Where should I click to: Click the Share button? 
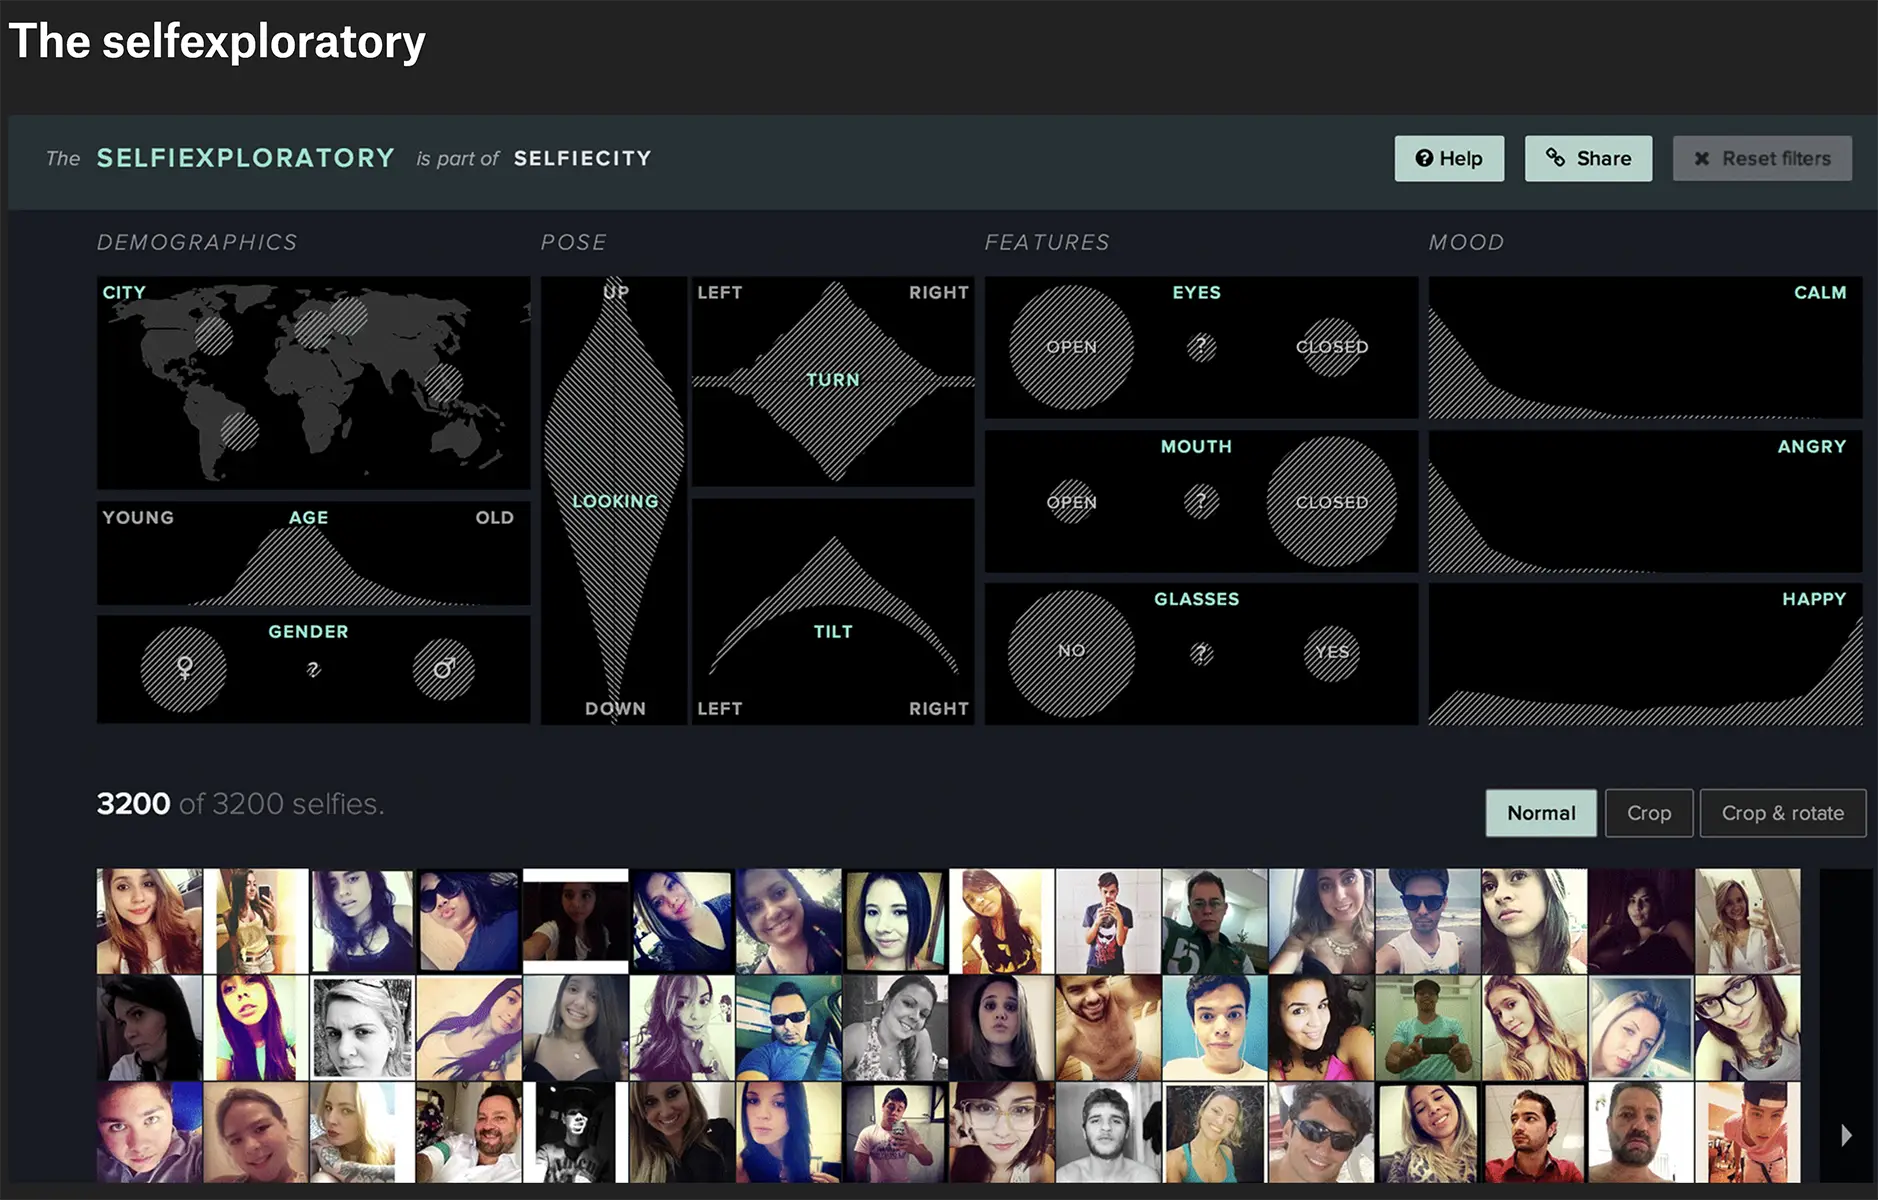click(x=1588, y=158)
